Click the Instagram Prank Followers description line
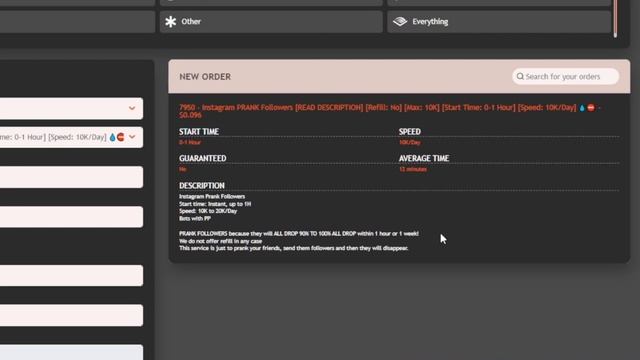Viewport: 640px width, 360px height. [212, 196]
